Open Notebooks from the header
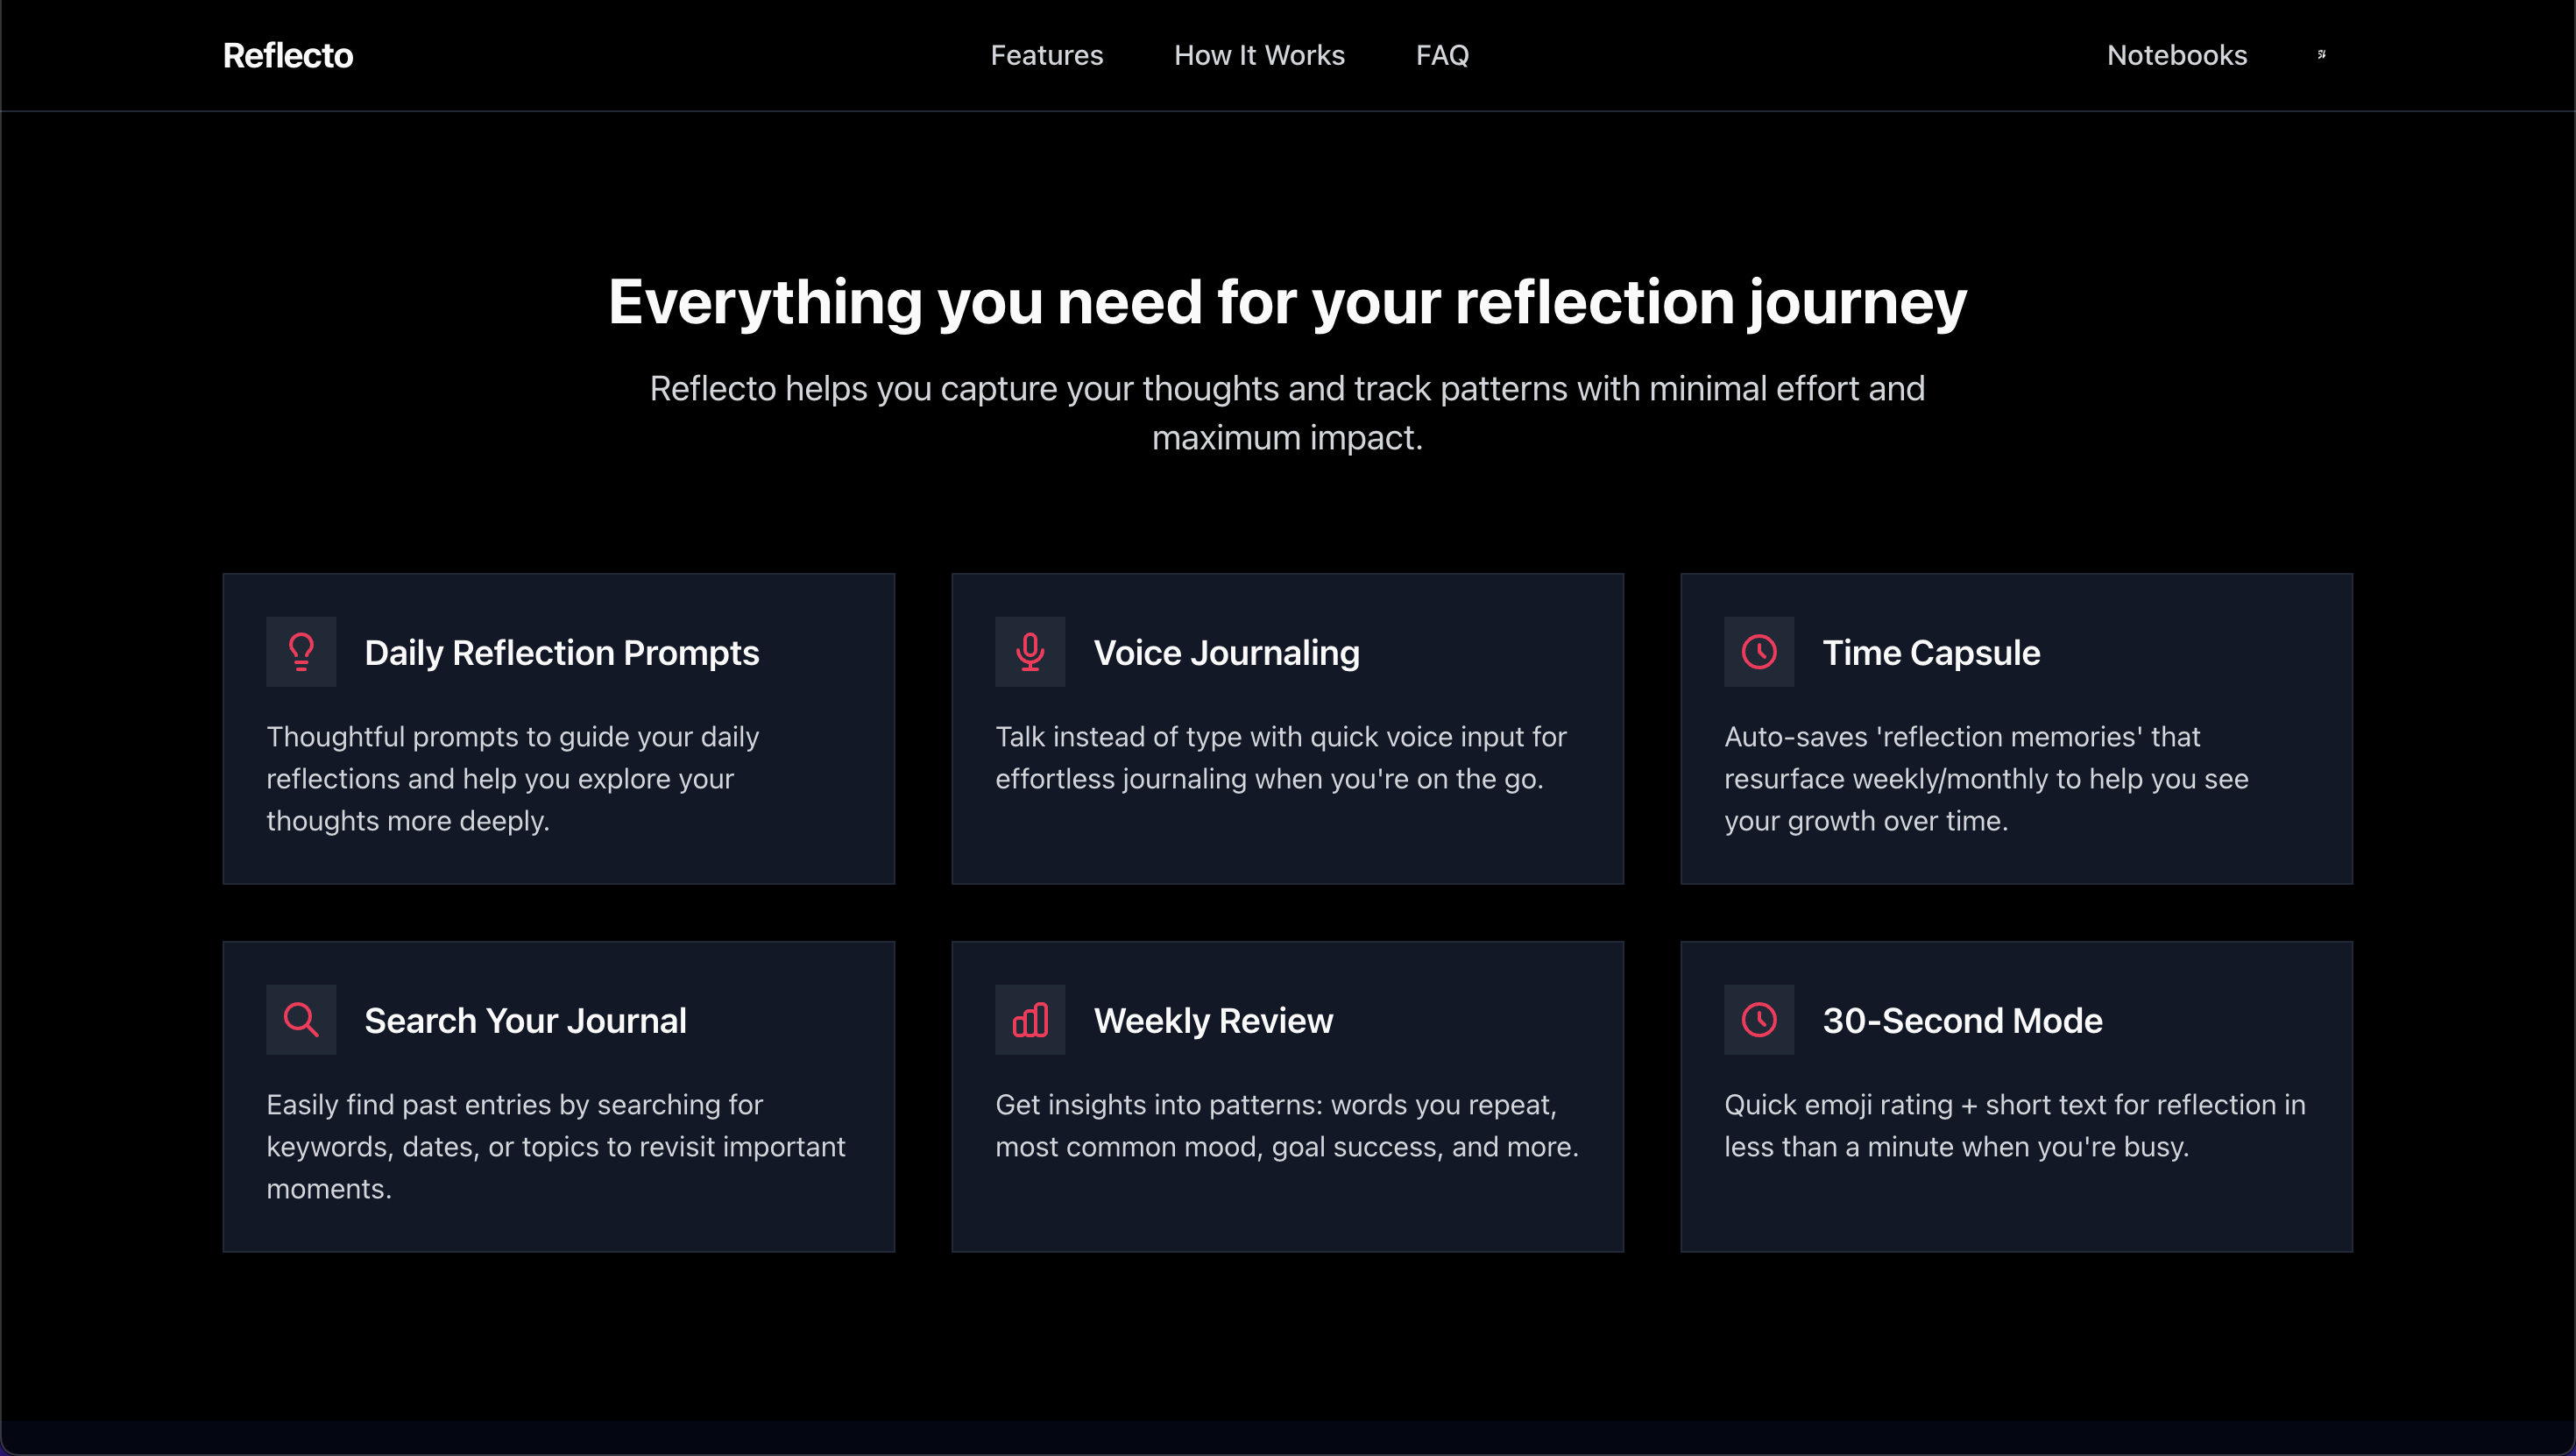The image size is (2576, 1456). (x=2176, y=55)
